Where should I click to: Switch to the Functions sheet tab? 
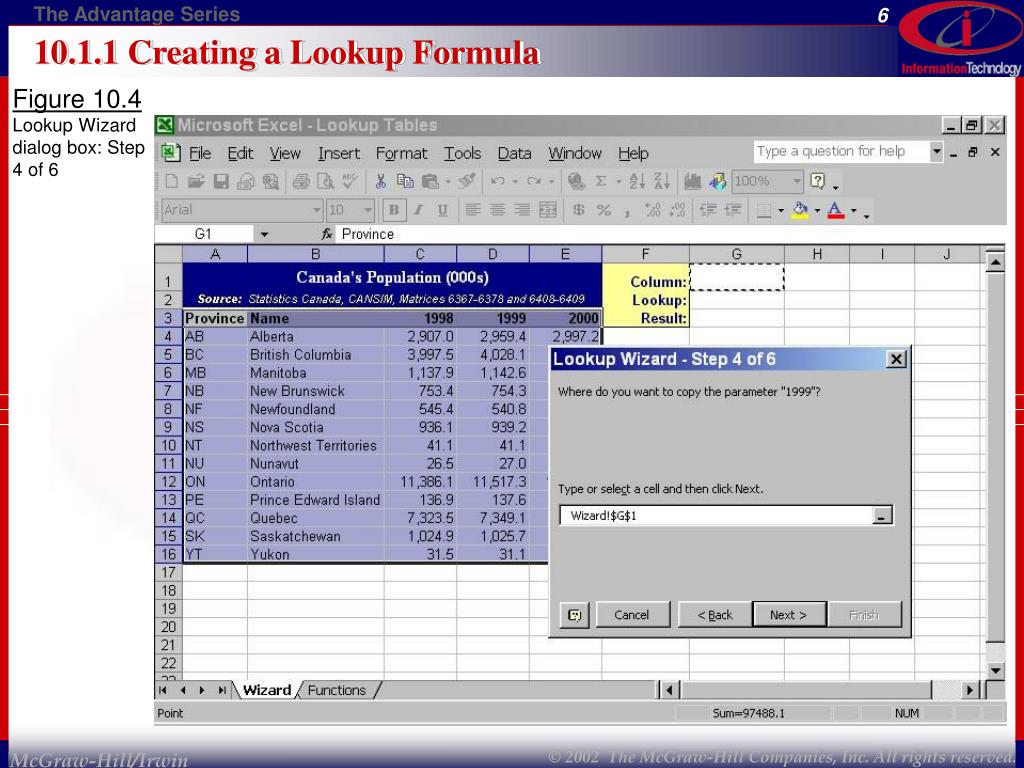pyautogui.click(x=336, y=690)
